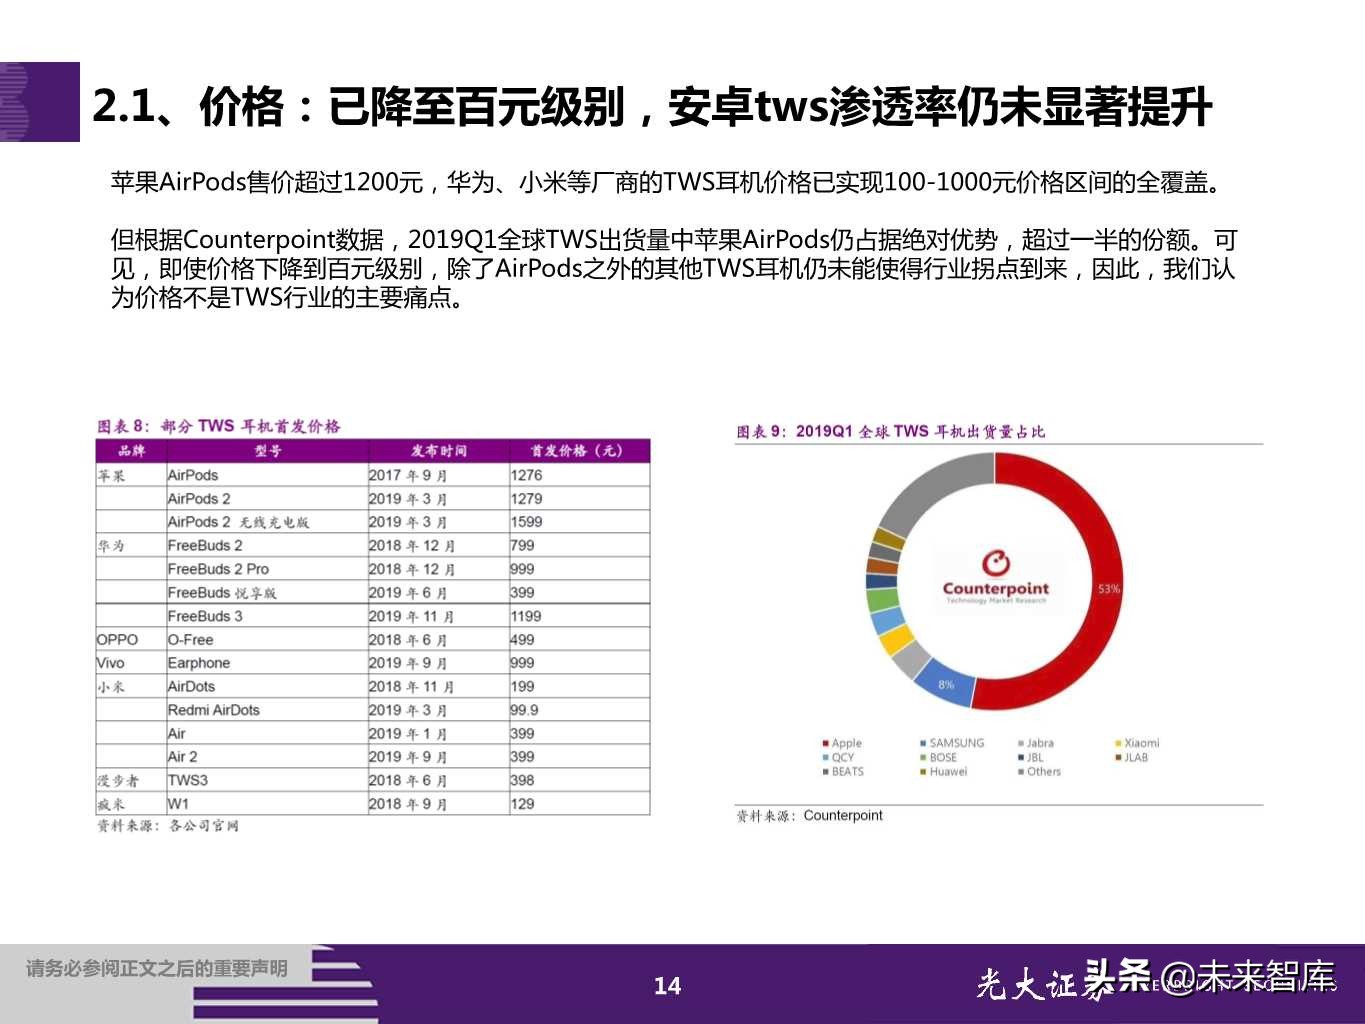
Task: Click the 1599 price cell
Action: tap(526, 522)
